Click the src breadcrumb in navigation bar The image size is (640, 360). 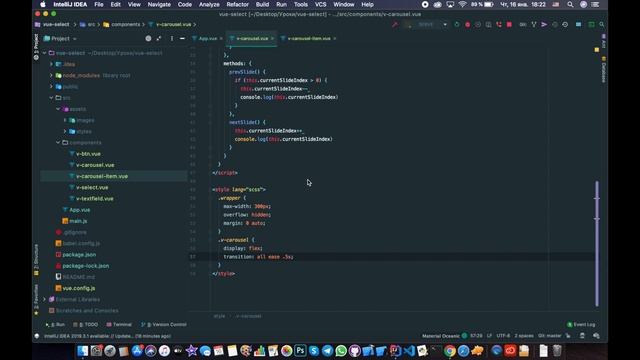88,24
